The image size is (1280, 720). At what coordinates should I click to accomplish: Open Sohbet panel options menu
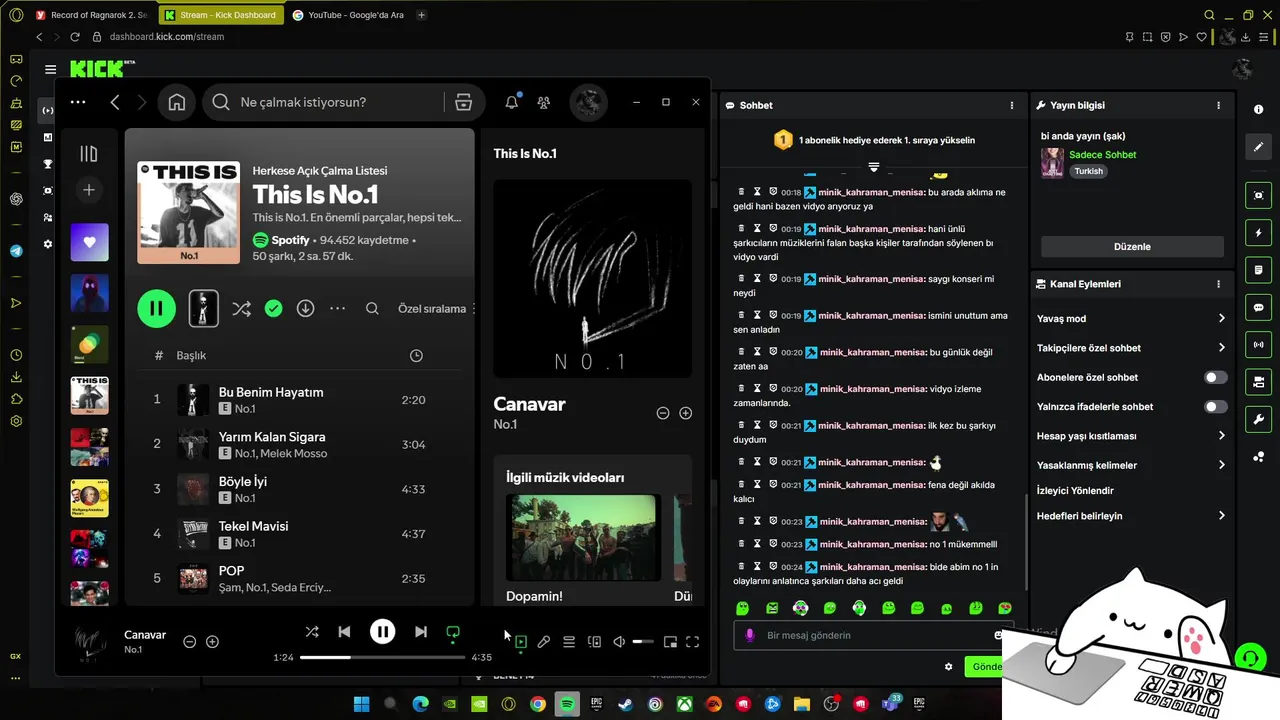pos(1012,105)
